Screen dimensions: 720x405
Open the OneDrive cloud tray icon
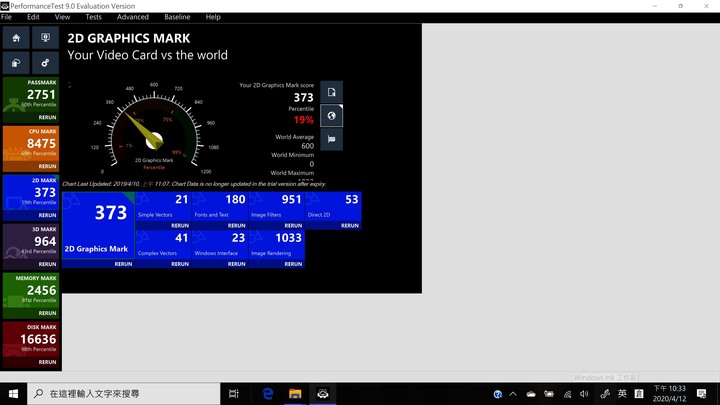click(531, 394)
